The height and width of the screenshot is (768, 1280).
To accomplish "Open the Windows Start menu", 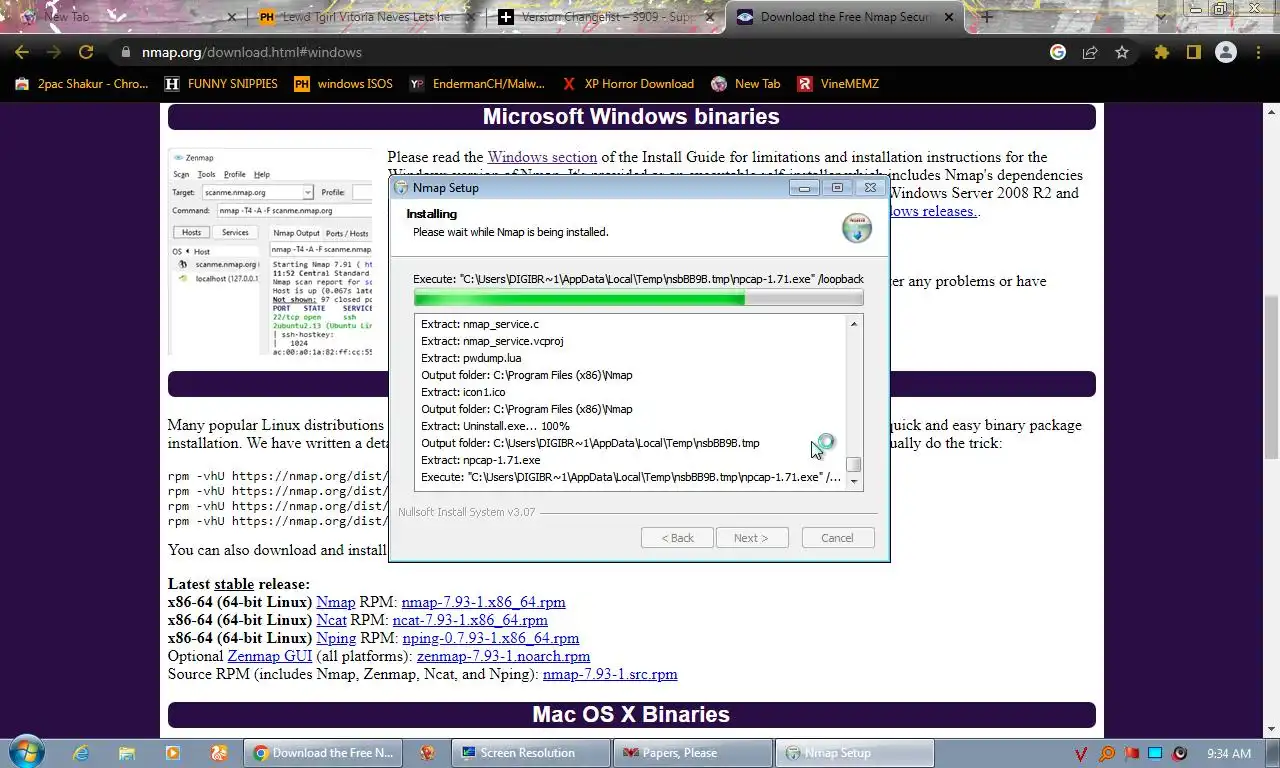I will pyautogui.click(x=26, y=753).
